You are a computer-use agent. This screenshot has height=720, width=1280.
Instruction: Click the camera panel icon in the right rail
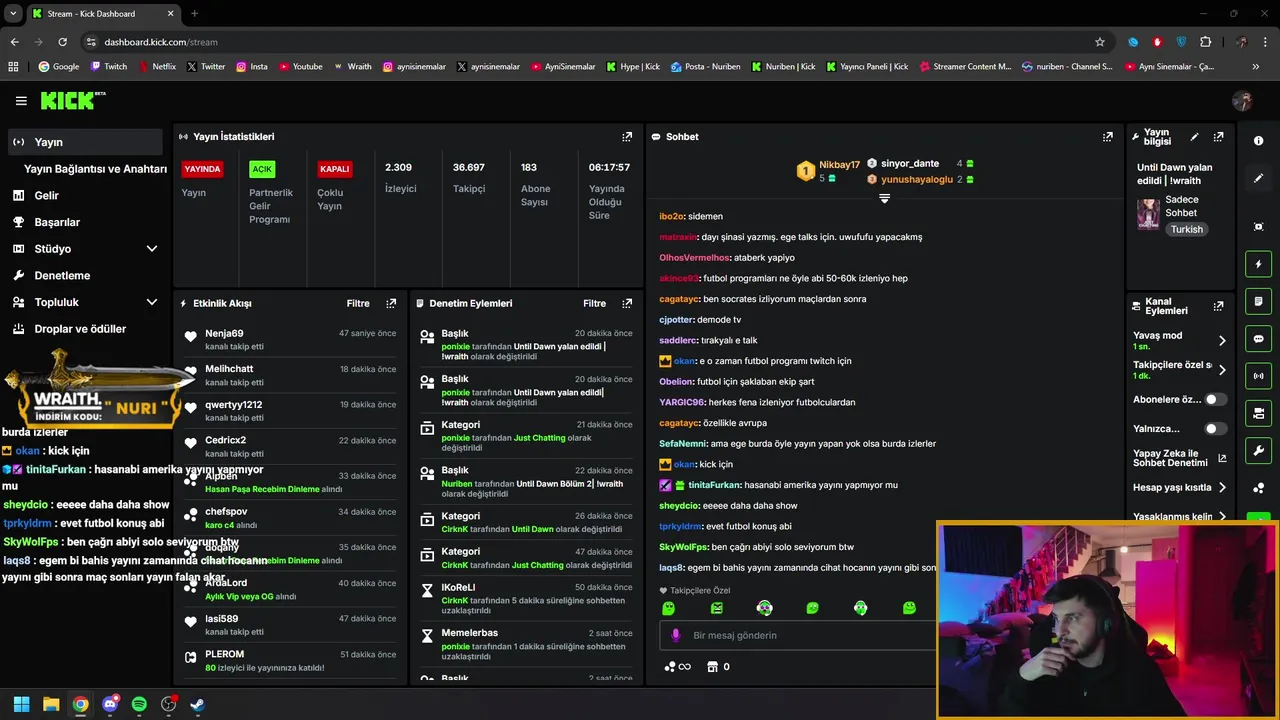(x=1258, y=413)
